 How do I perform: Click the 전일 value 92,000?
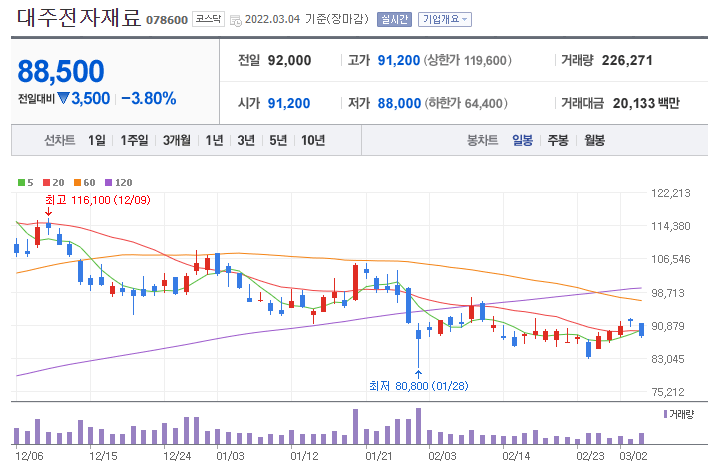coord(289,61)
